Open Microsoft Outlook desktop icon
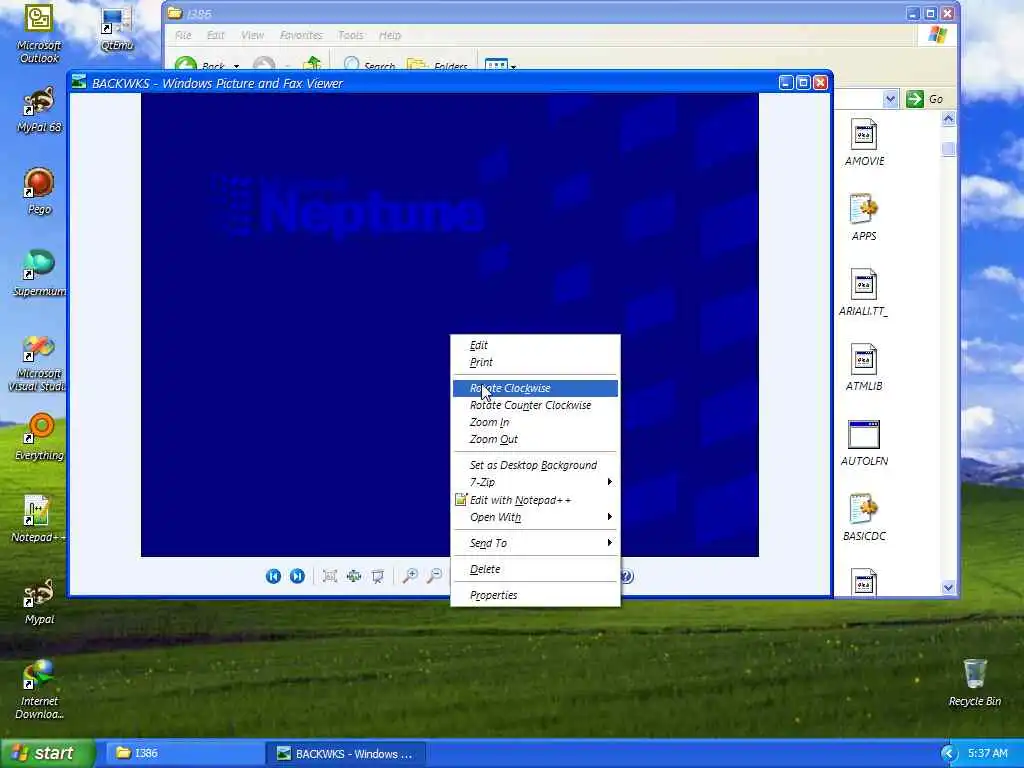The width and height of the screenshot is (1024, 768). pos(39,34)
